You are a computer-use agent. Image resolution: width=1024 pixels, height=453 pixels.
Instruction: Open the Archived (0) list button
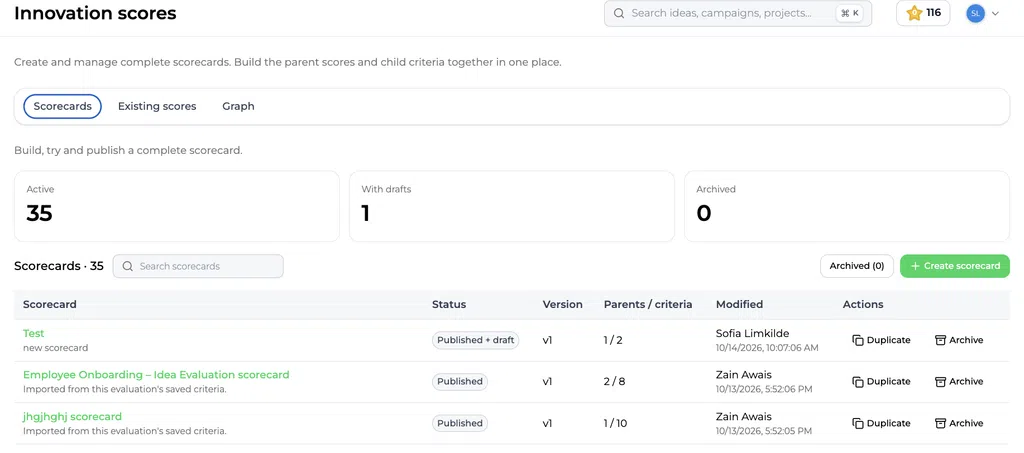click(x=857, y=266)
